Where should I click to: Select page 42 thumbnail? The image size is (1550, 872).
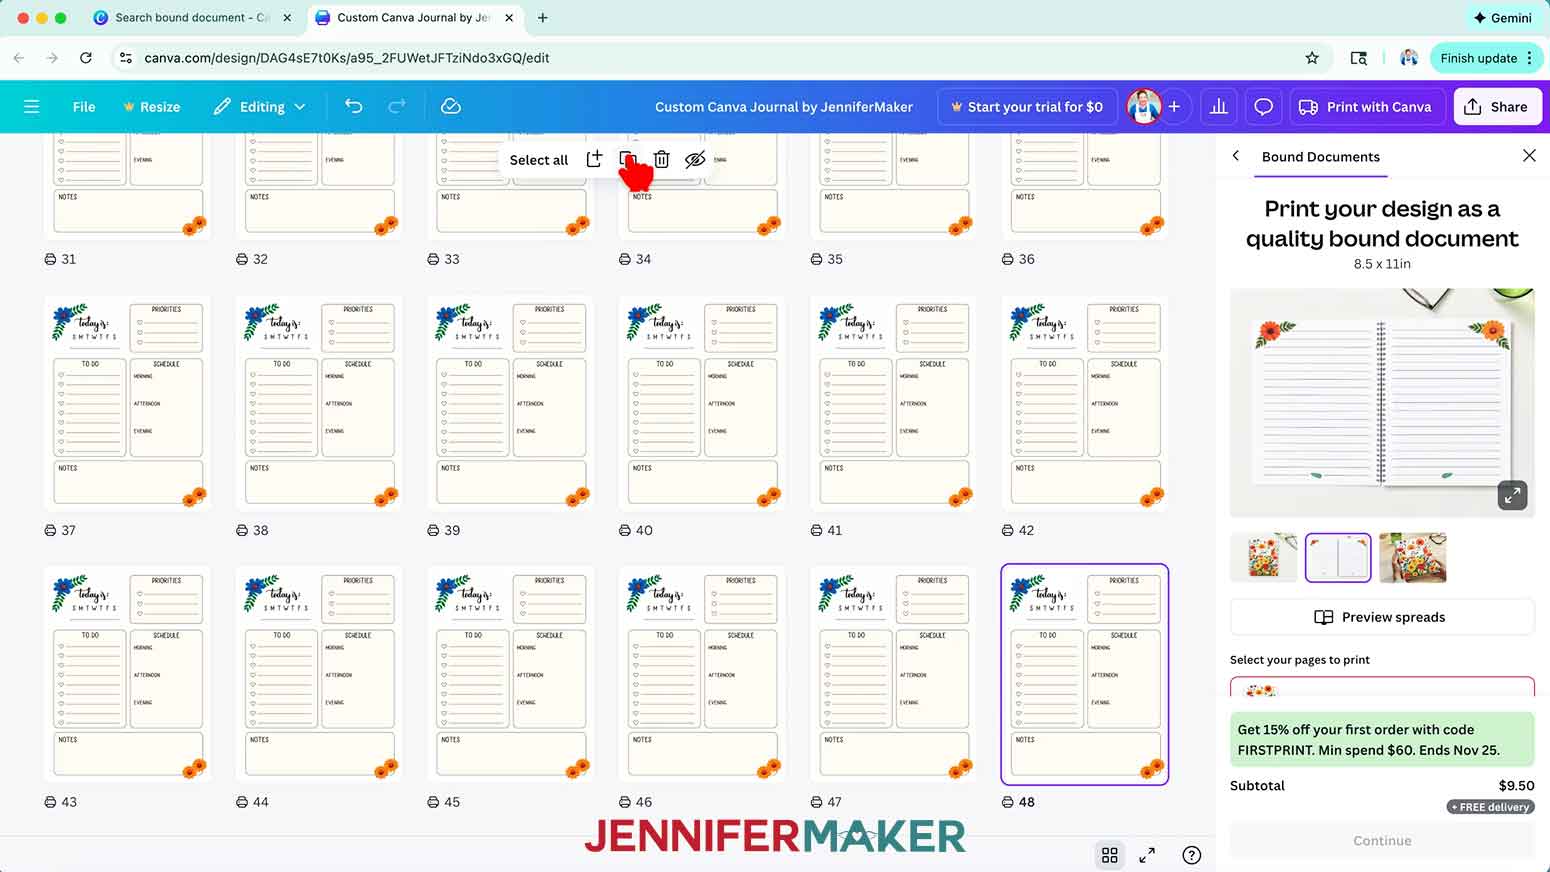tap(1085, 403)
